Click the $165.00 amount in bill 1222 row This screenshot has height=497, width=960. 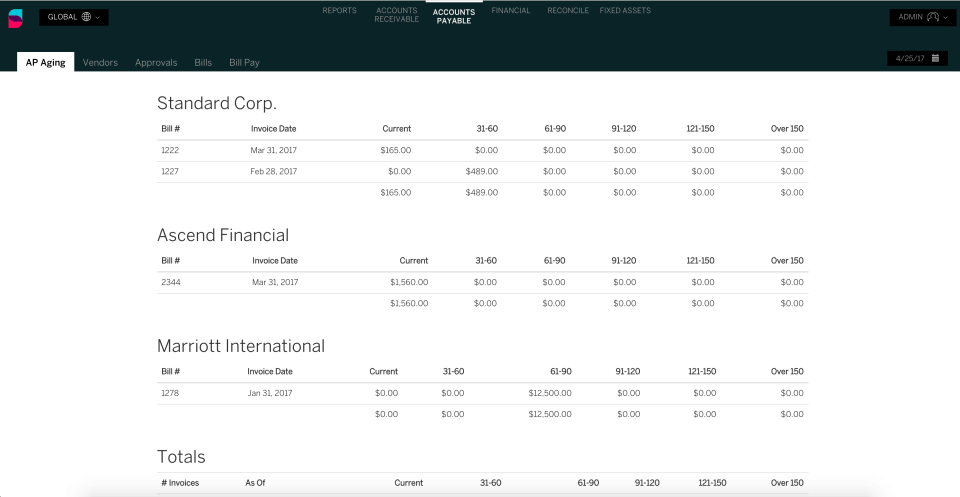(396, 150)
